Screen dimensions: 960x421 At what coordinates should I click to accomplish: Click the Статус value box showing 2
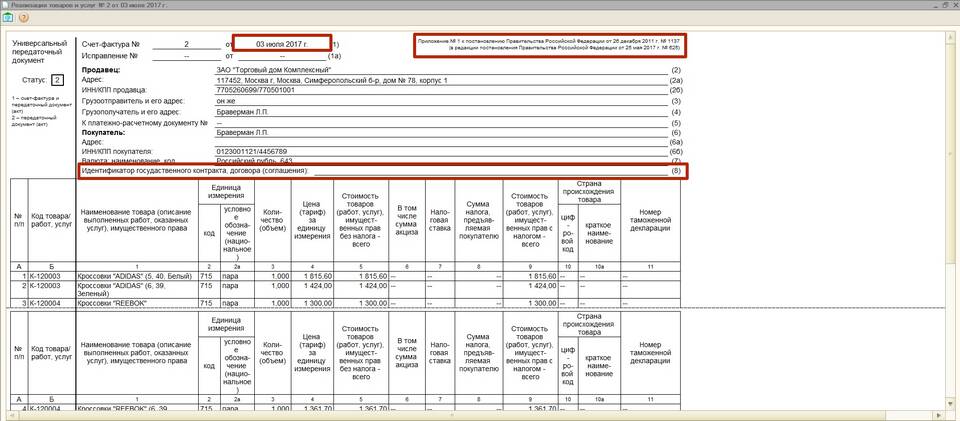(57, 79)
